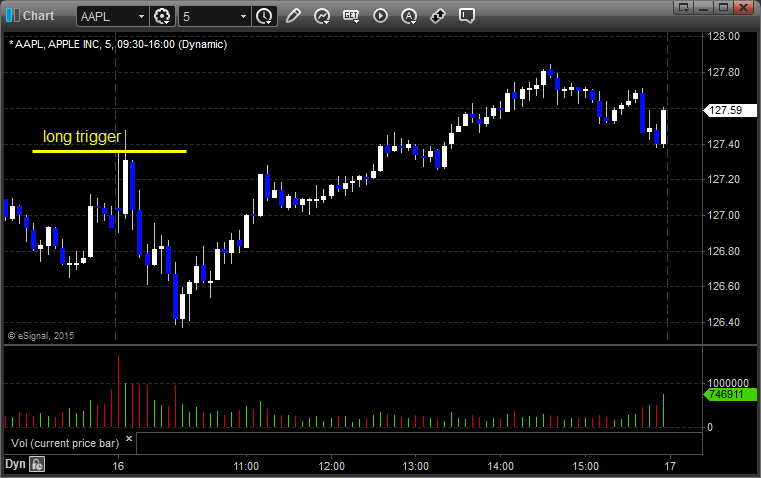Click the Dyn scaling label
This screenshot has height=478, width=761.
pyautogui.click(x=15, y=464)
